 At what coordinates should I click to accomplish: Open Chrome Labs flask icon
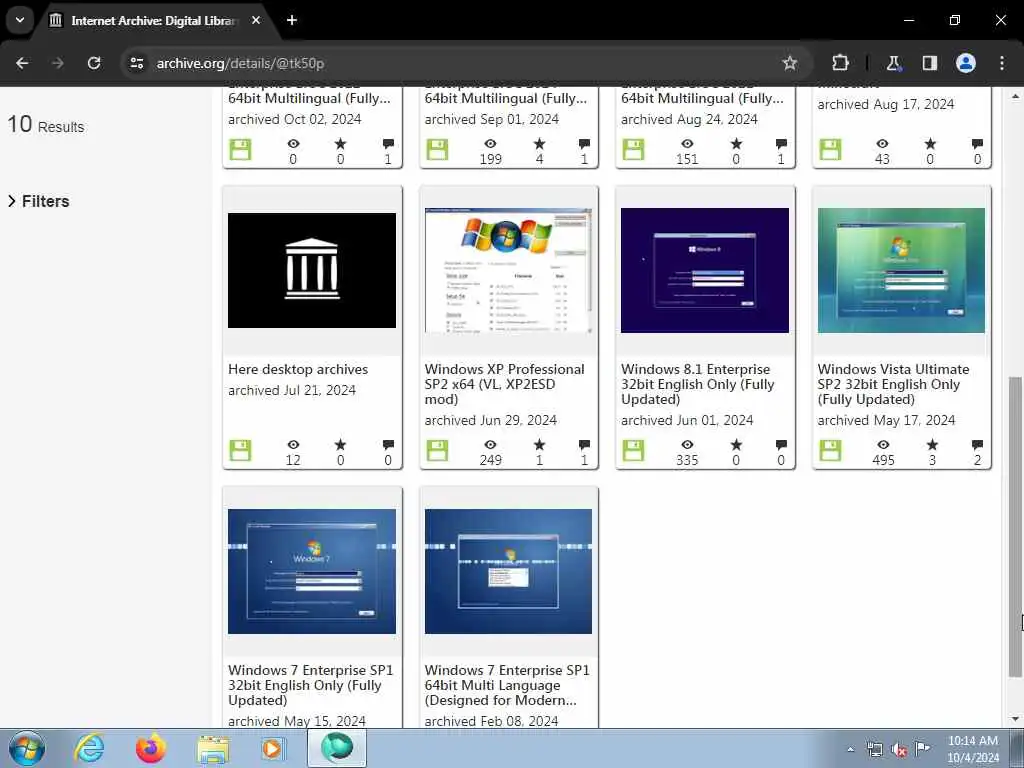coord(893,63)
